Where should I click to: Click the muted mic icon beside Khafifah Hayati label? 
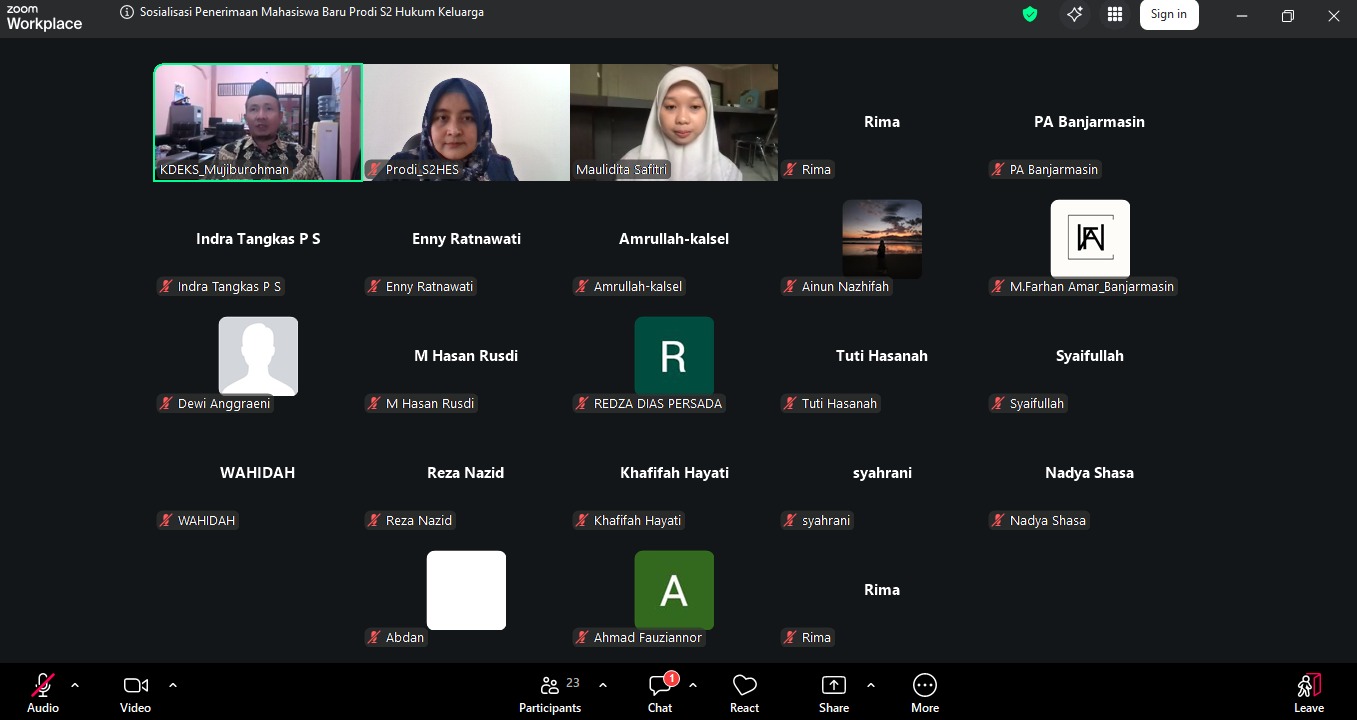pos(582,521)
